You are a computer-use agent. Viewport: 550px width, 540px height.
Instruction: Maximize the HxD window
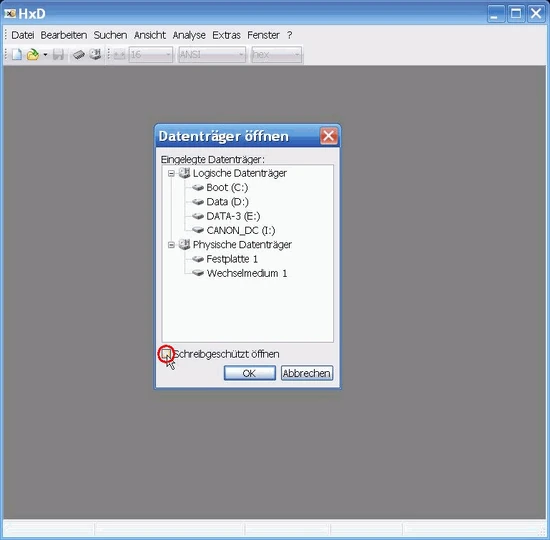pos(516,14)
